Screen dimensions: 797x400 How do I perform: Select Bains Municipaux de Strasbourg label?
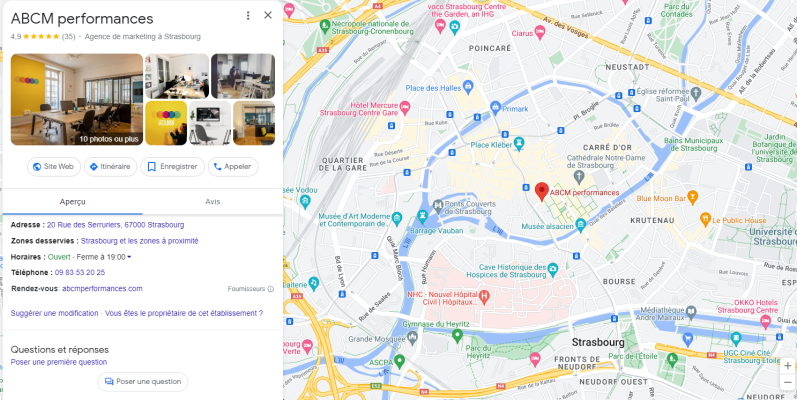[x=693, y=144]
